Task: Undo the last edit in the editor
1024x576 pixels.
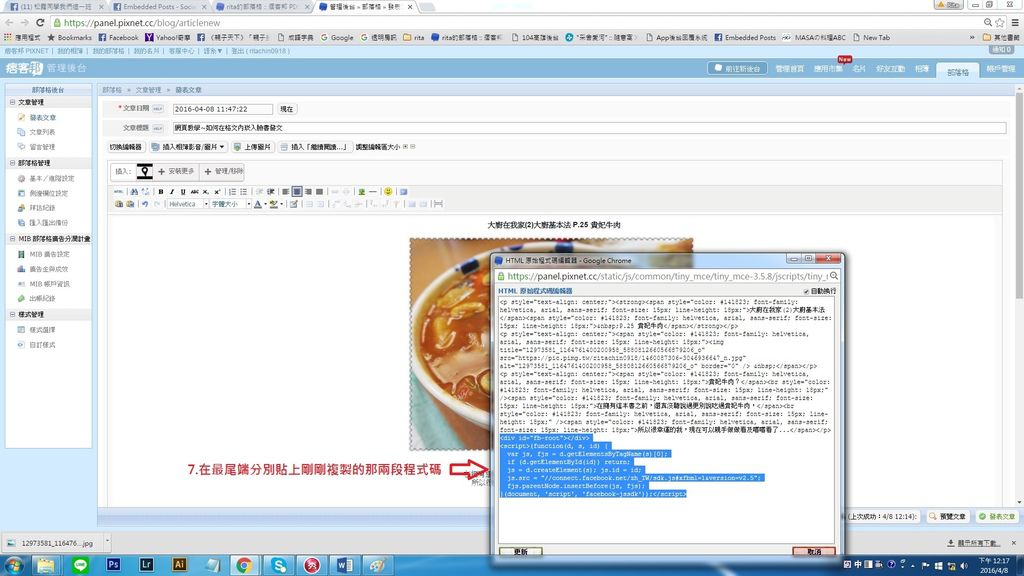Action: tap(145, 204)
